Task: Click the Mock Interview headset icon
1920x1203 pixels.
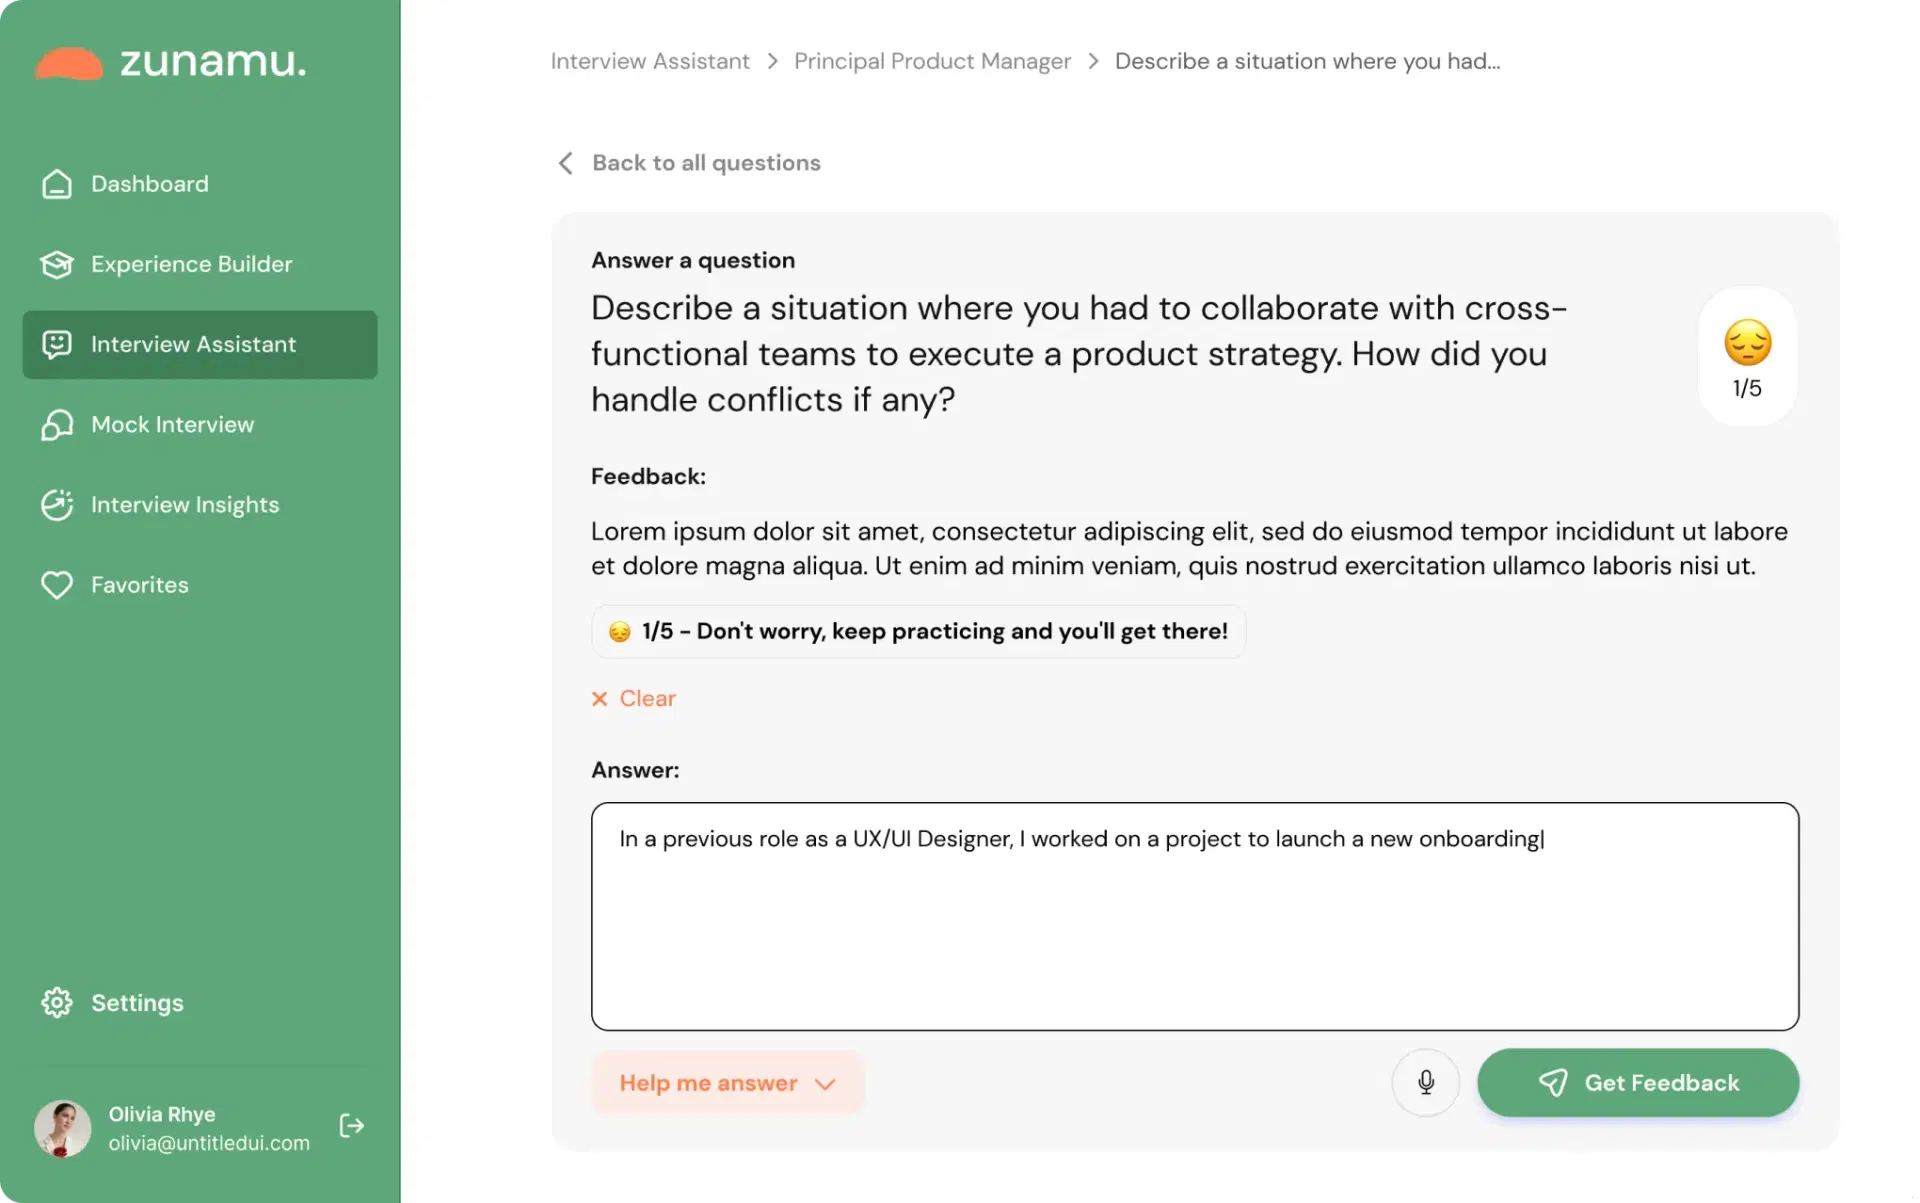Action: [57, 425]
